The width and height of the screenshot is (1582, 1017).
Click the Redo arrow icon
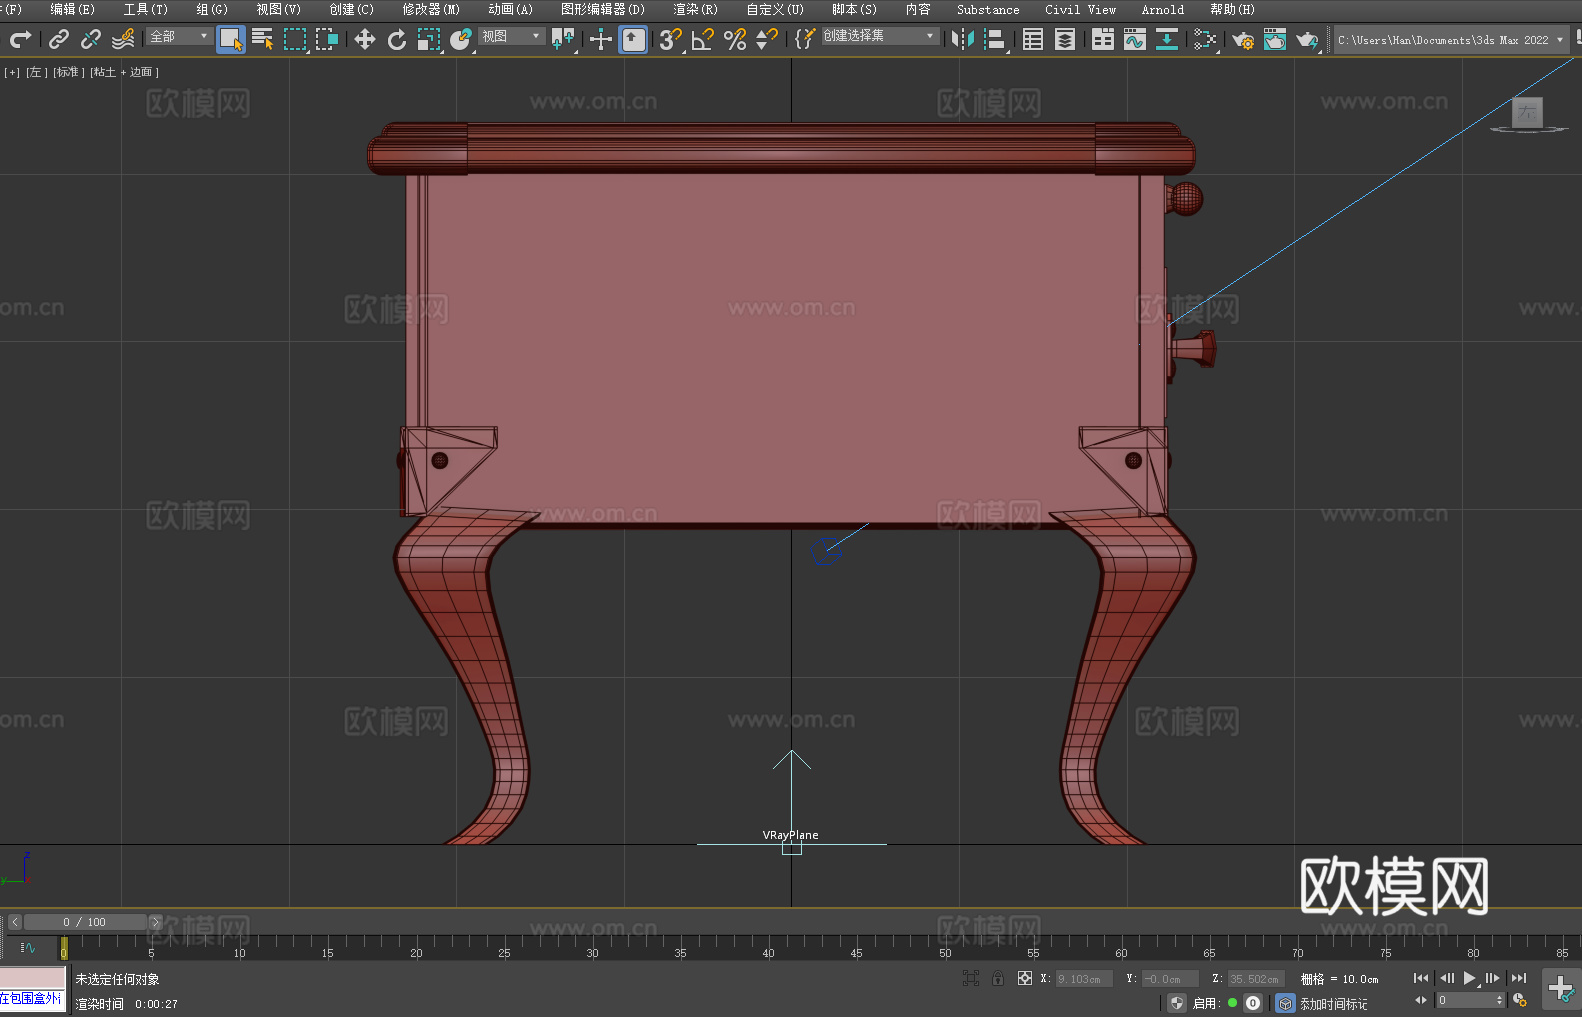[x=20, y=39]
